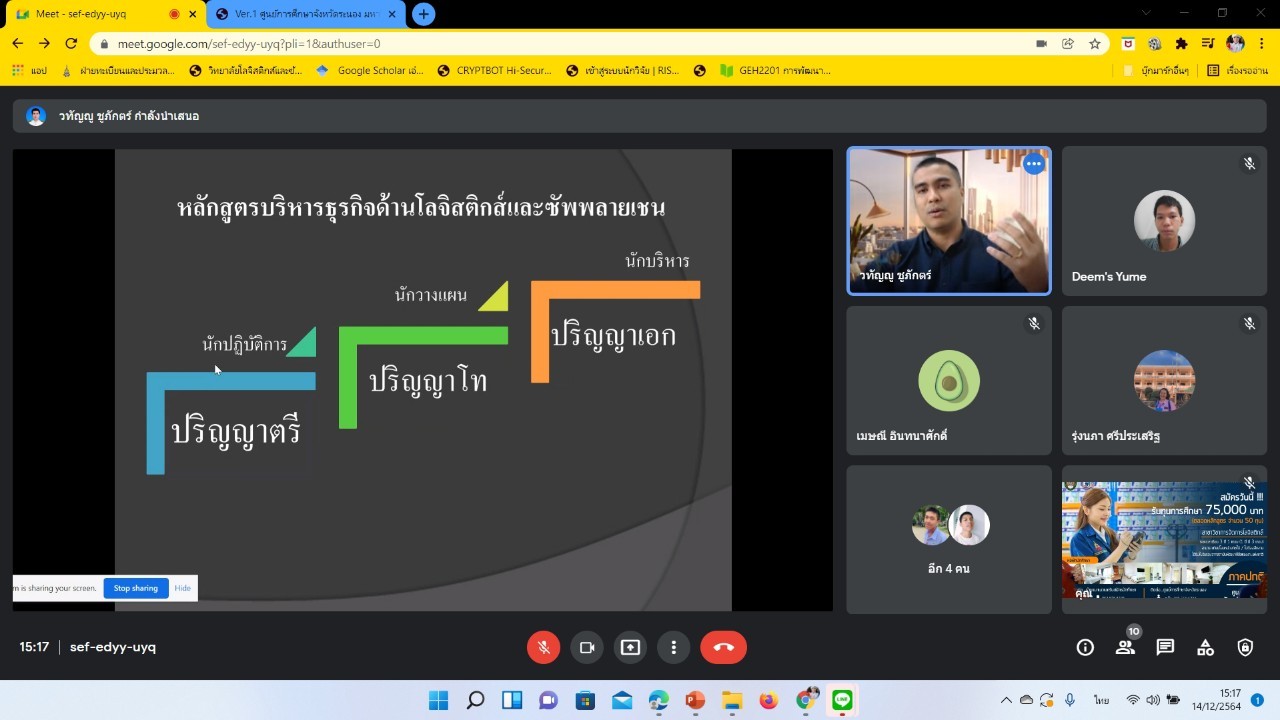The height and width of the screenshot is (720, 1280).
Task: Open meeting details info icon
Action: click(x=1085, y=647)
